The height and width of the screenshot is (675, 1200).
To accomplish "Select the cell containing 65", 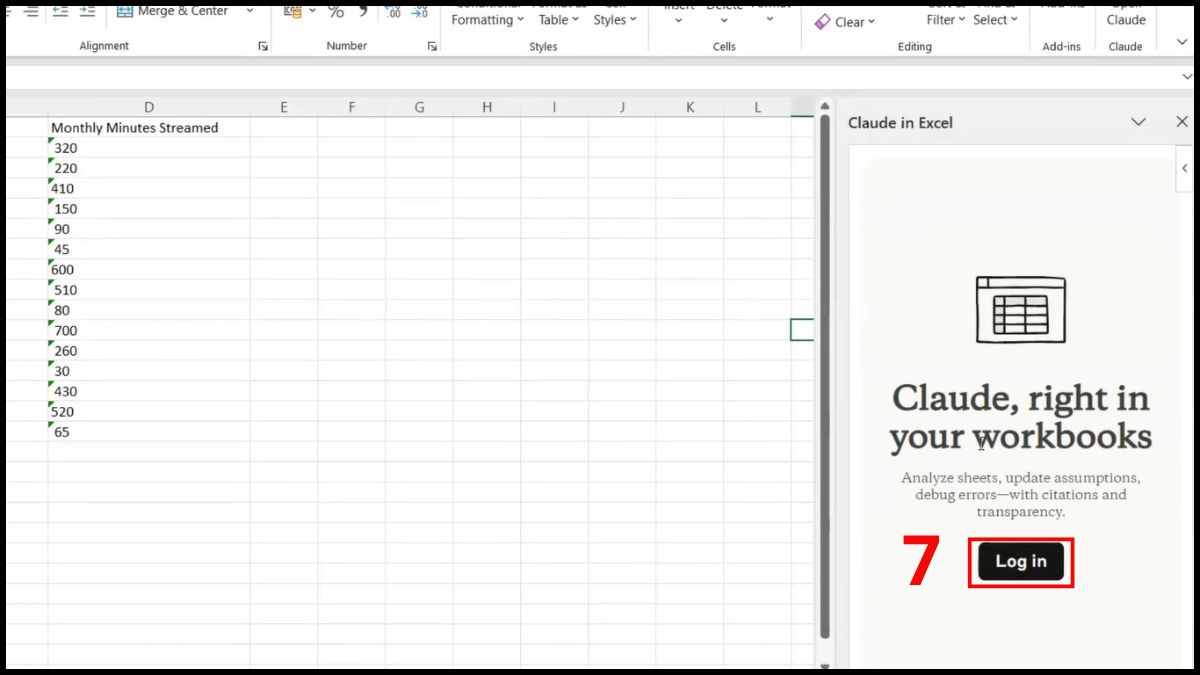I will pyautogui.click(x=149, y=432).
